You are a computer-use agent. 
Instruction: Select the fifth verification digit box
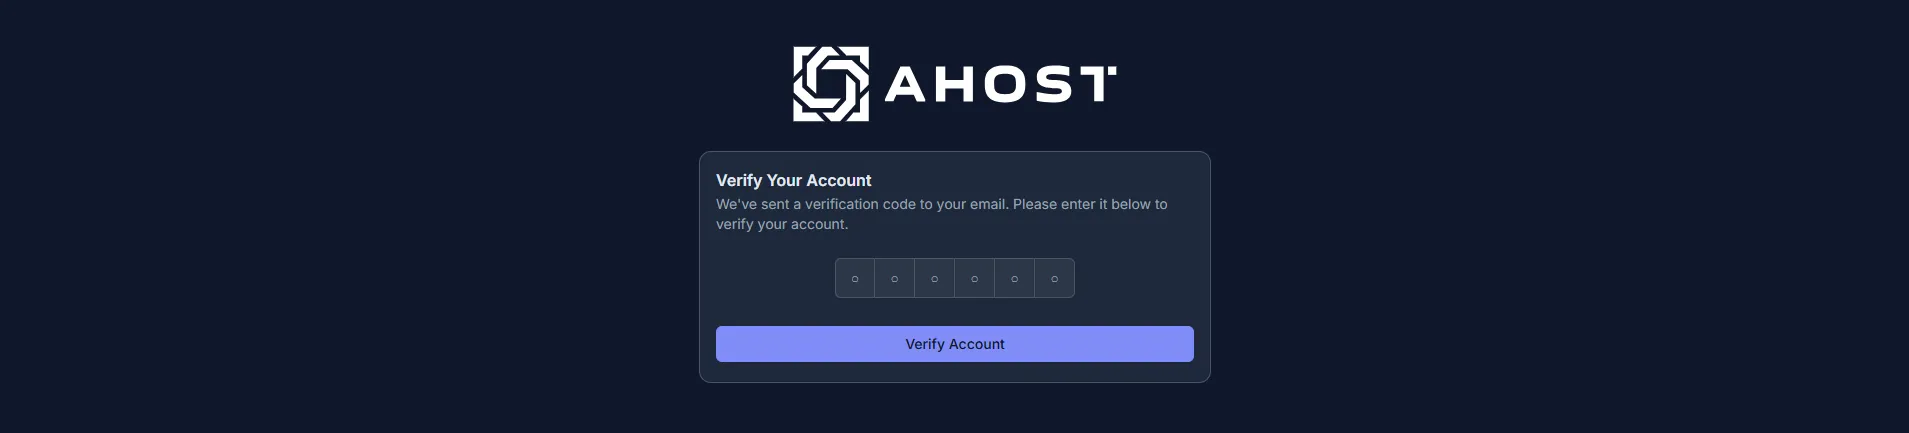[1015, 278]
